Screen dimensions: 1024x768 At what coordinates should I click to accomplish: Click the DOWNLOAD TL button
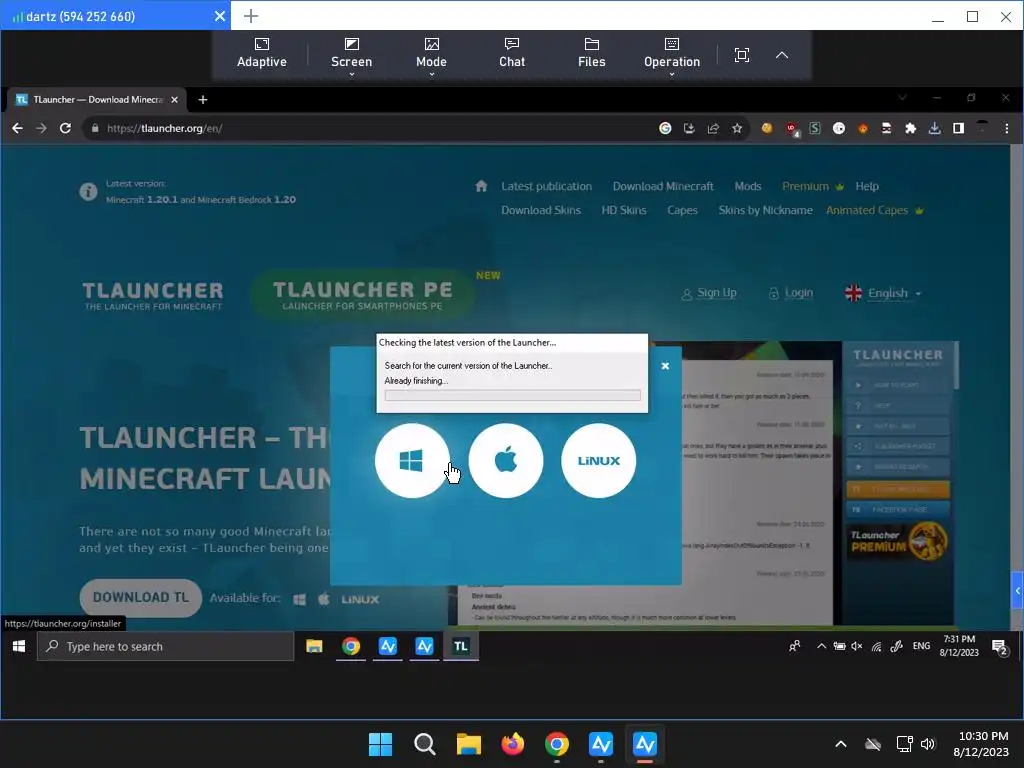(140, 598)
